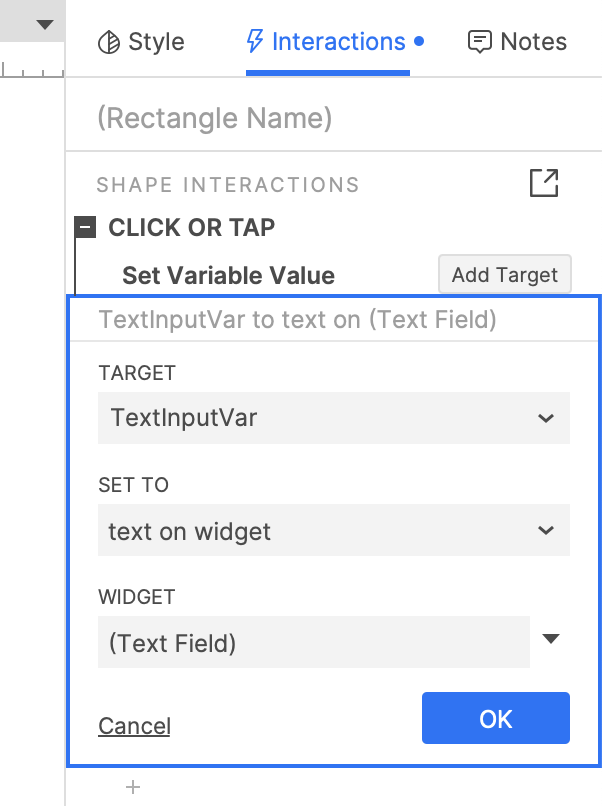
Task: Click the TextInputVar to text summary row
Action: [298, 321]
